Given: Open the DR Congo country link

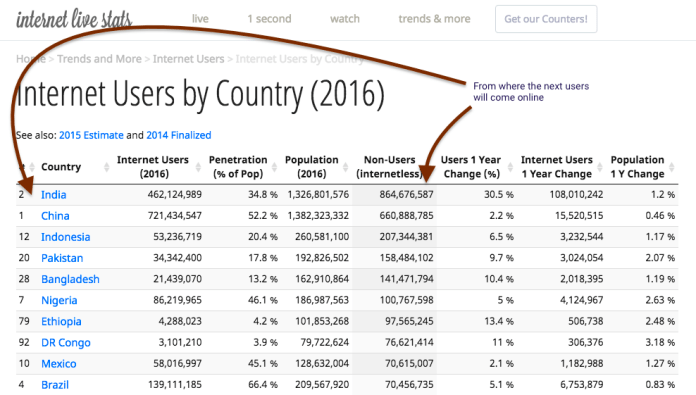Looking at the screenshot, I should point(66,343).
